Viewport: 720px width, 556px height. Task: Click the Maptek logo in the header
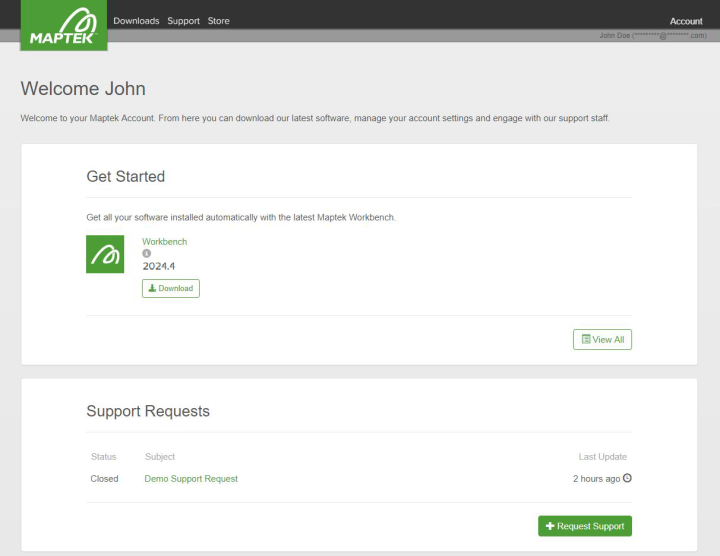tap(64, 25)
